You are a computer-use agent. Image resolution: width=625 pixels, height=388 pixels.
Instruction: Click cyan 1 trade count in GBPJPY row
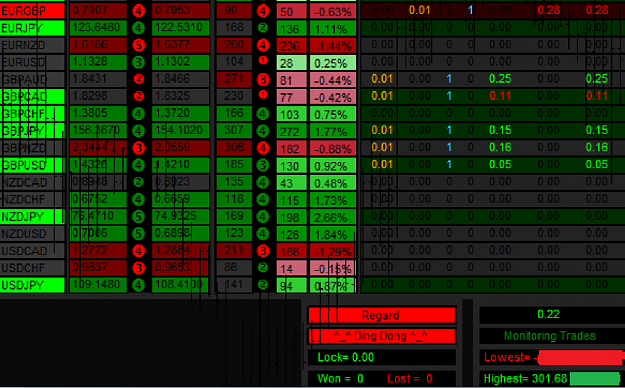coord(449,130)
